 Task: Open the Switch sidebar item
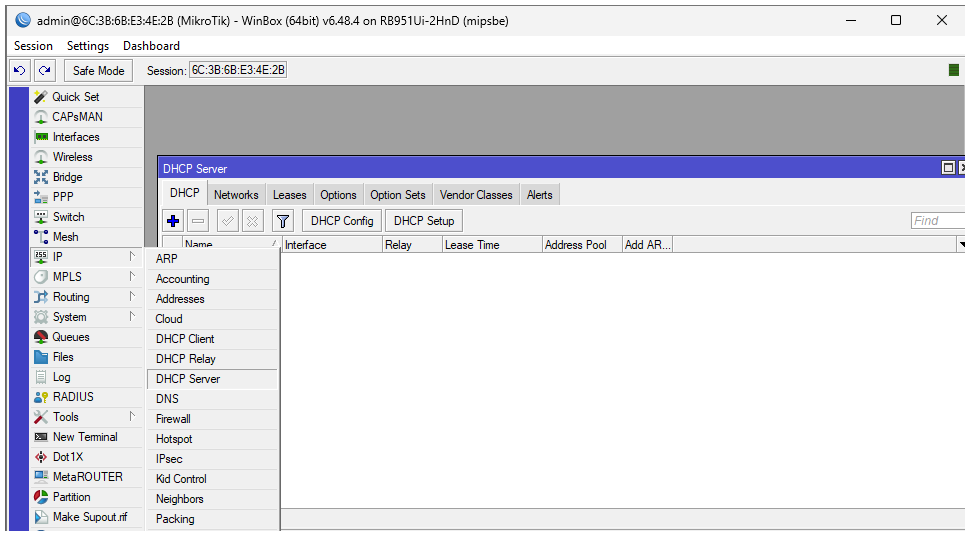(87, 217)
